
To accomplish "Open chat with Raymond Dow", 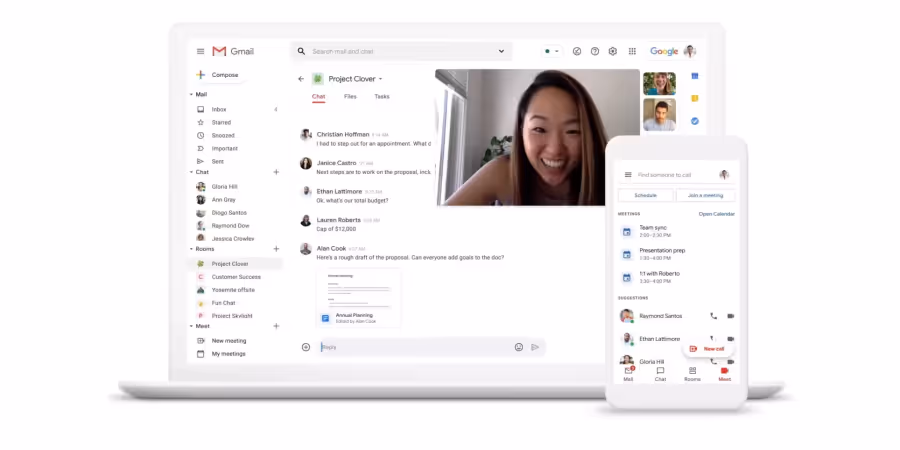I will click(230, 226).
